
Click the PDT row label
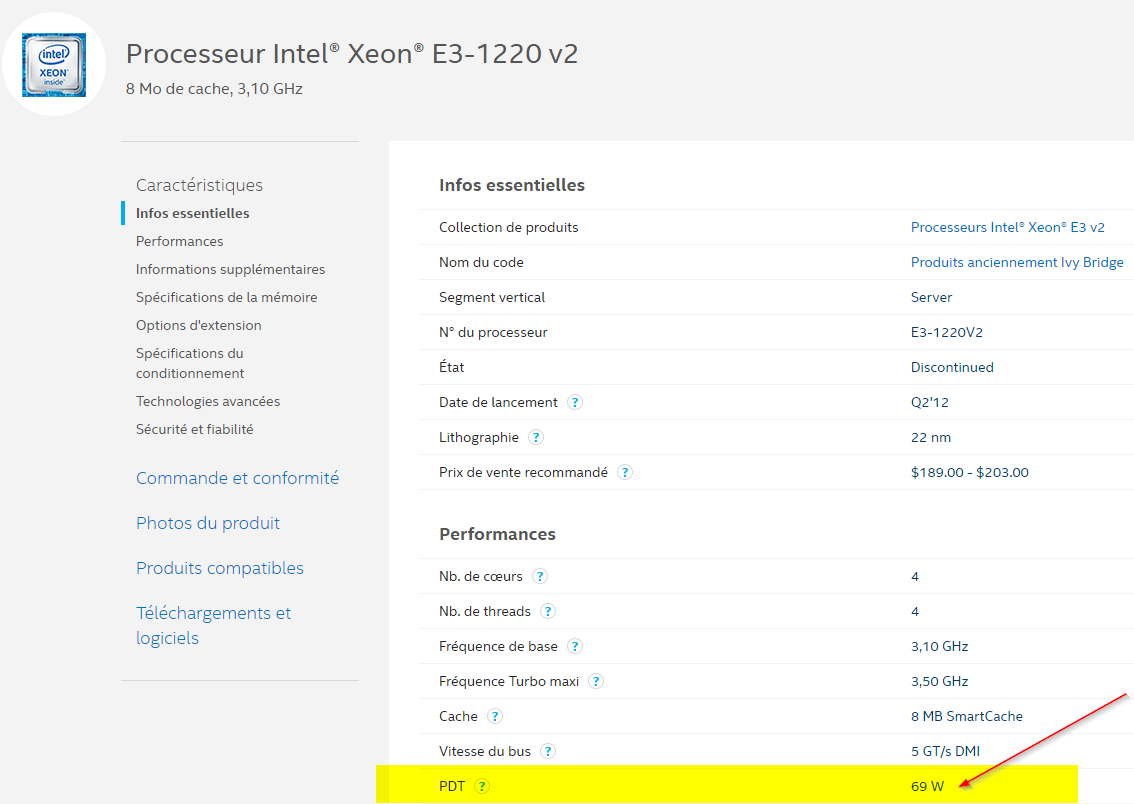point(452,786)
